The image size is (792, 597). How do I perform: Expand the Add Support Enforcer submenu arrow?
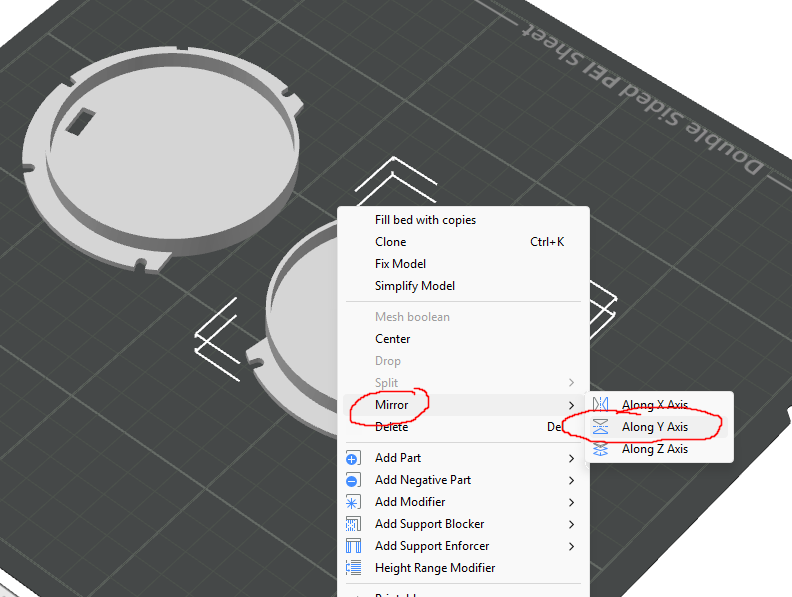point(571,546)
